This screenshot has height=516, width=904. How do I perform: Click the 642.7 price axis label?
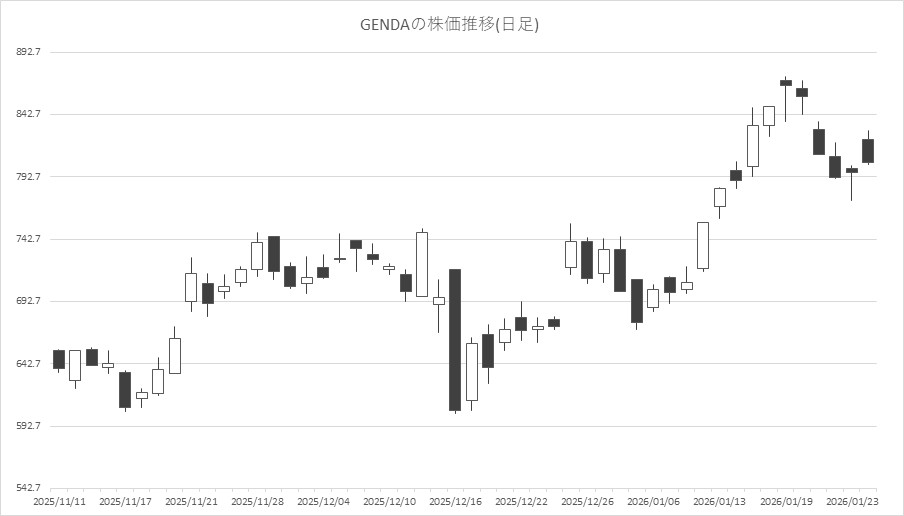23,364
